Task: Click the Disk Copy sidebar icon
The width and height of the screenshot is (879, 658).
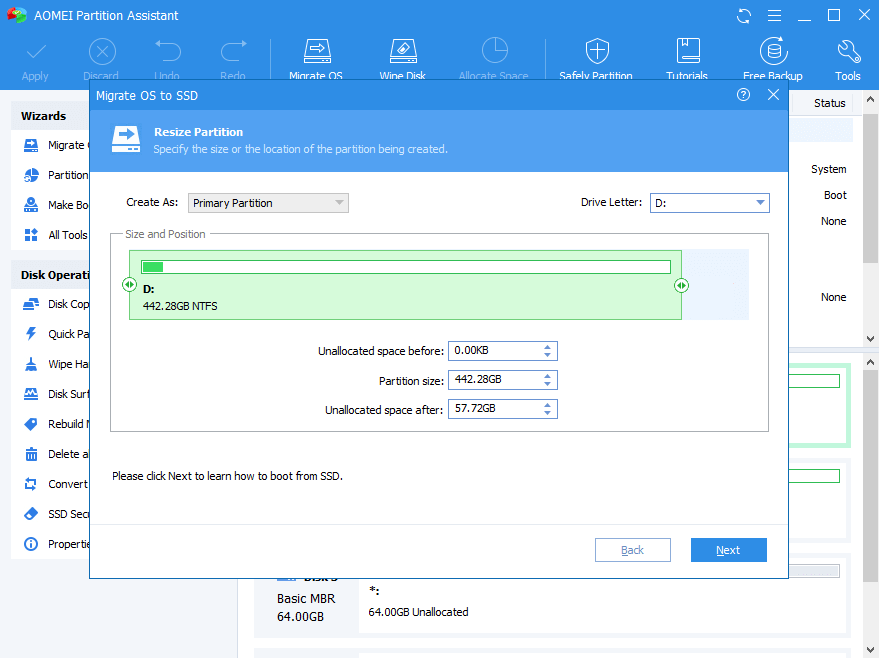Action: [x=31, y=304]
